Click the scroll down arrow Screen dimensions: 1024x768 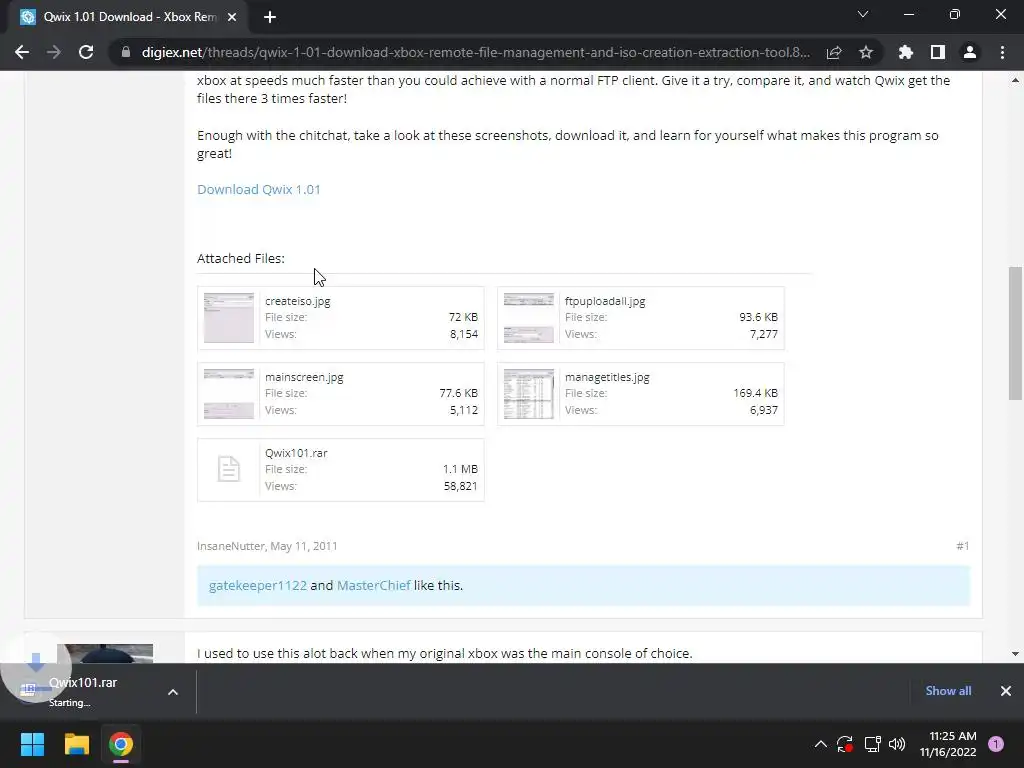[x=1015, y=654]
